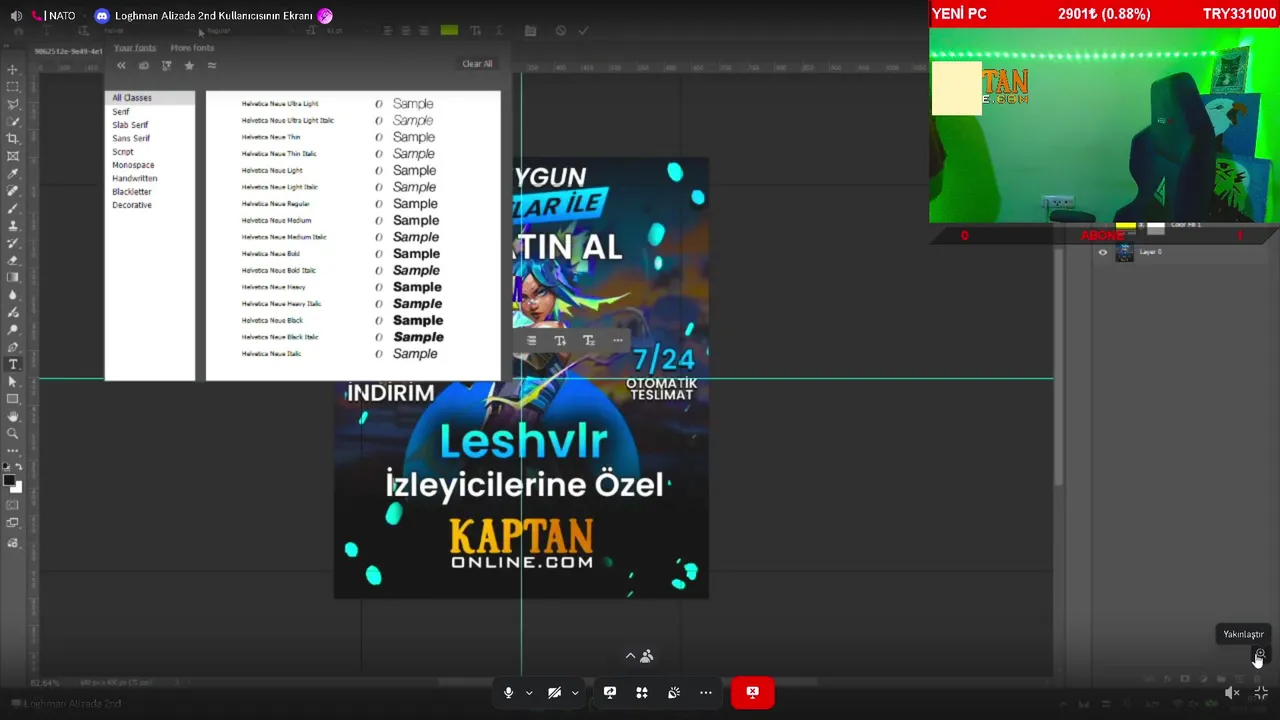Select the Polygonal Lasso tool
Image resolution: width=1280 pixels, height=720 pixels.
pyautogui.click(x=13, y=104)
